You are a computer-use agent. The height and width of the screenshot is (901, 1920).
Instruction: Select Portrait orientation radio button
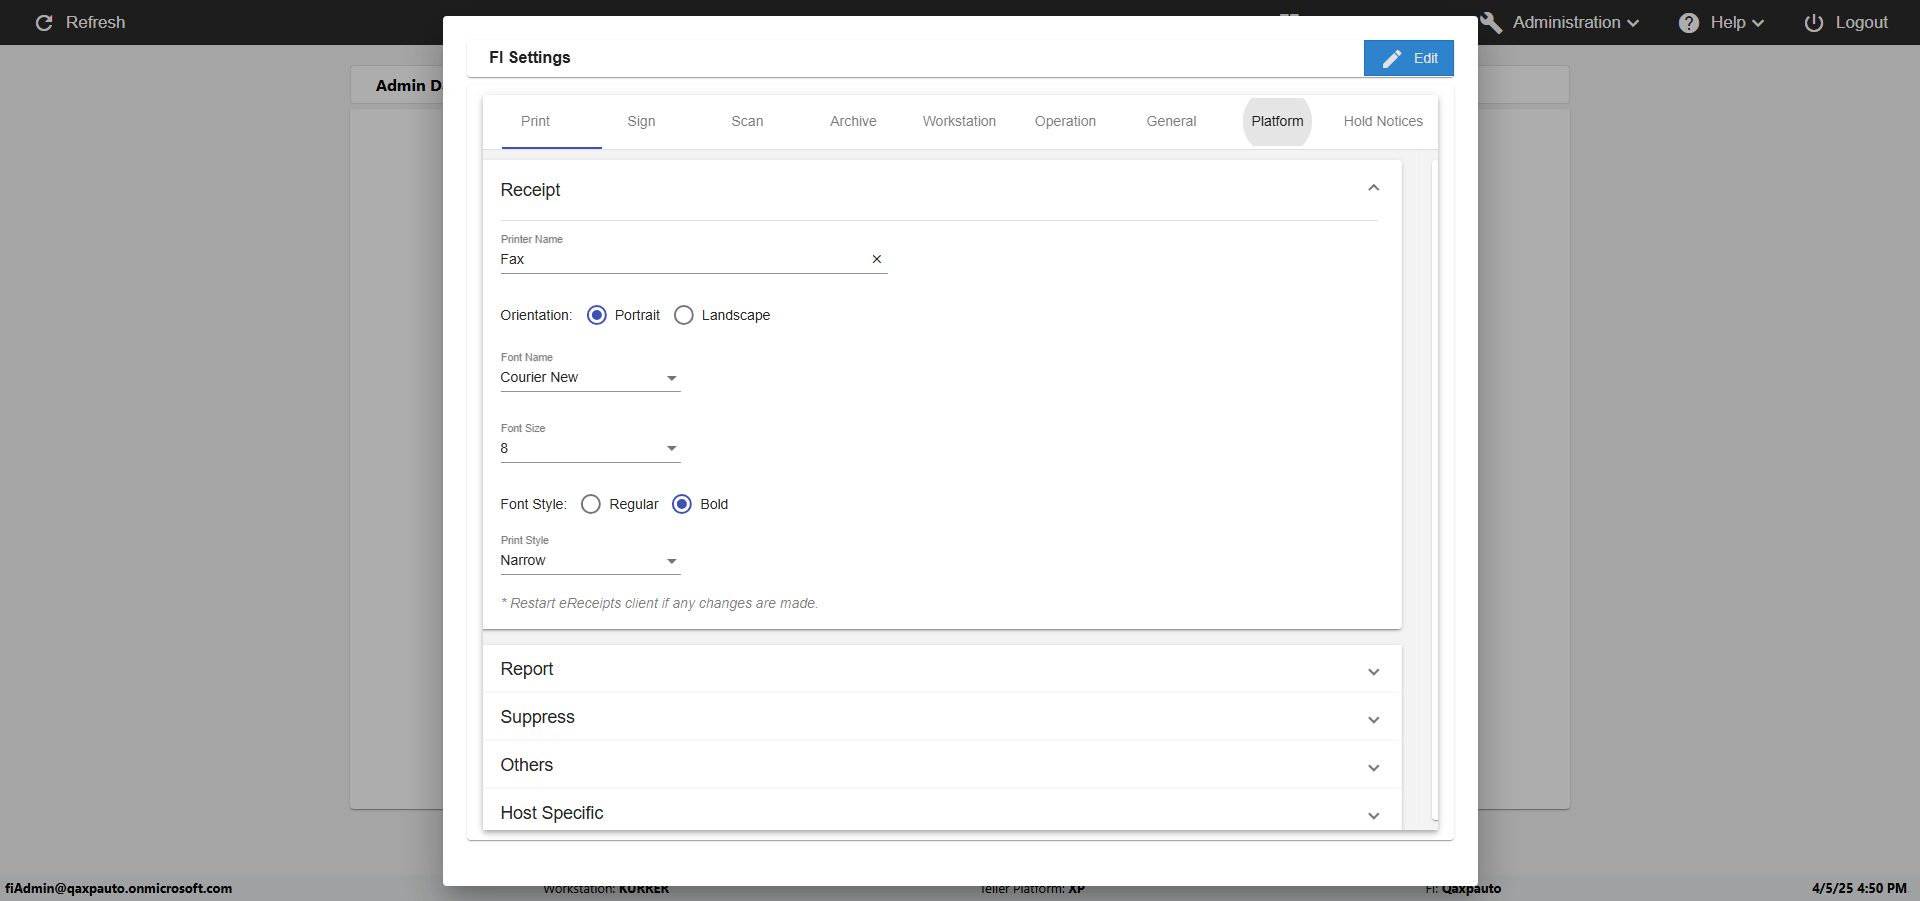[x=597, y=315]
